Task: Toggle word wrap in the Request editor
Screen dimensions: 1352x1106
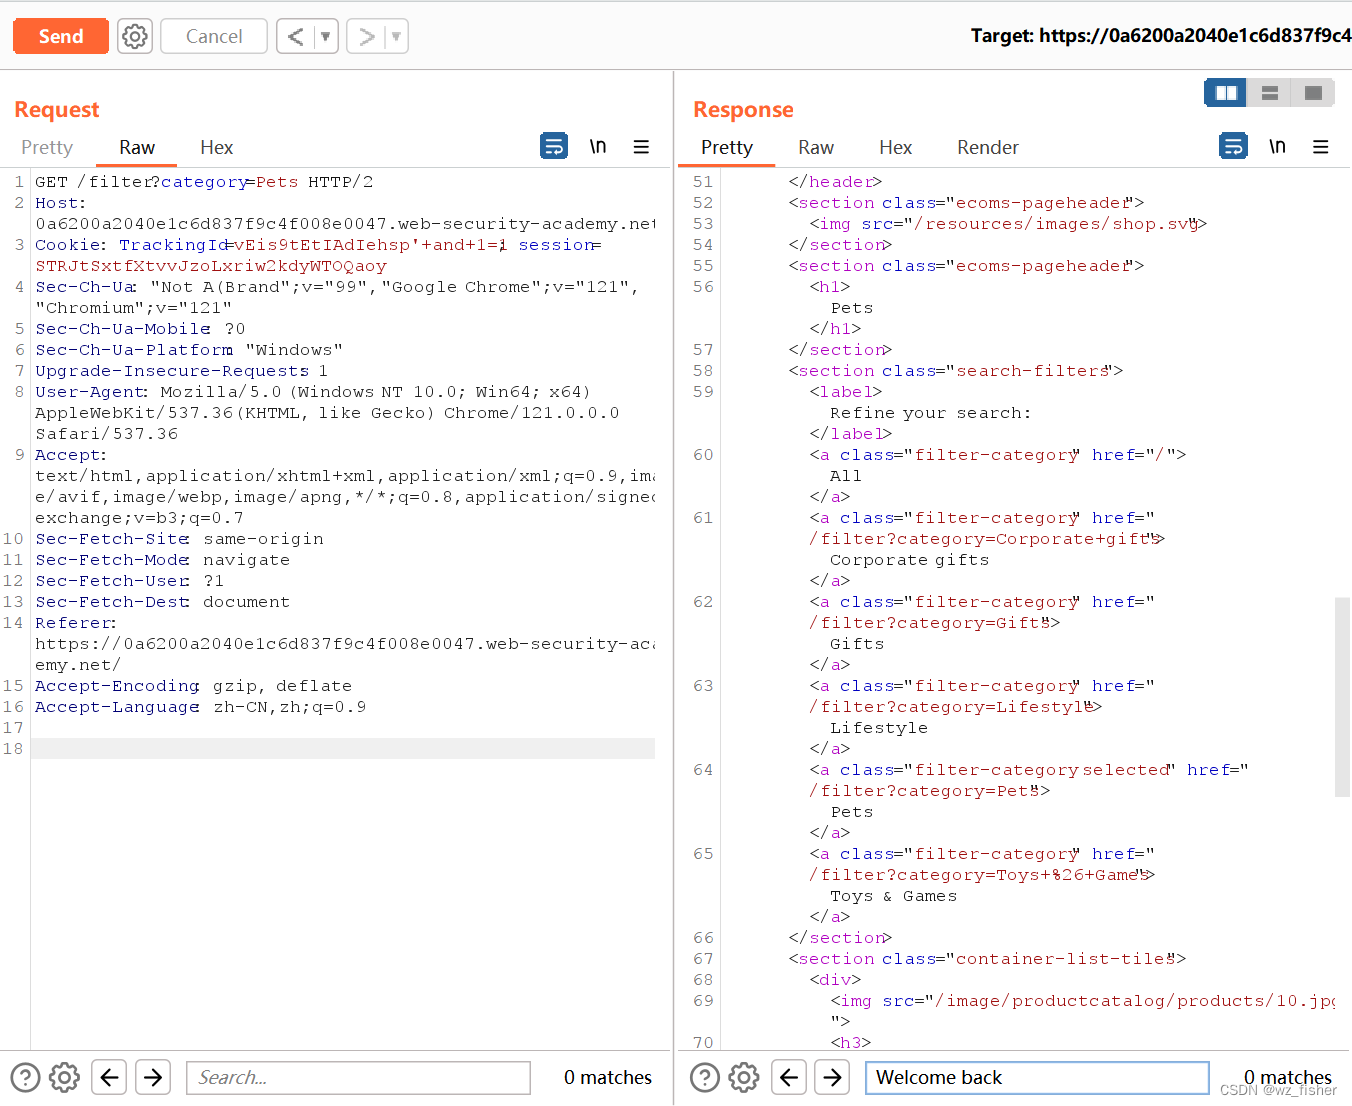Action: coord(554,145)
